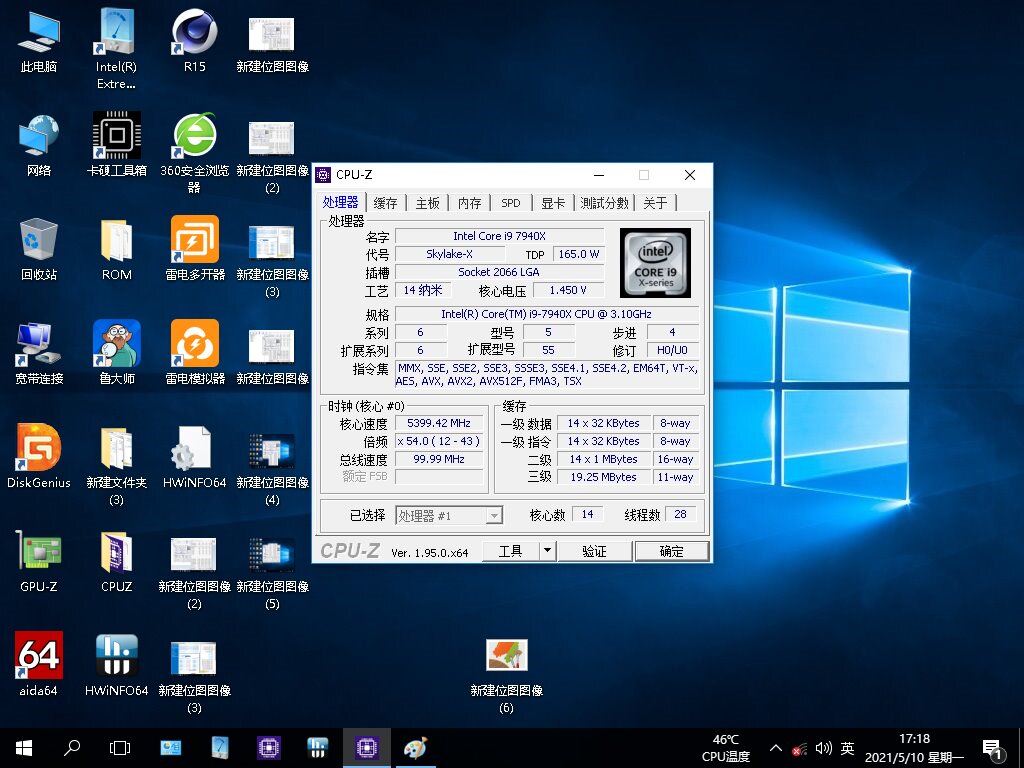Select the CPUZ folder on desktop

coord(116,560)
